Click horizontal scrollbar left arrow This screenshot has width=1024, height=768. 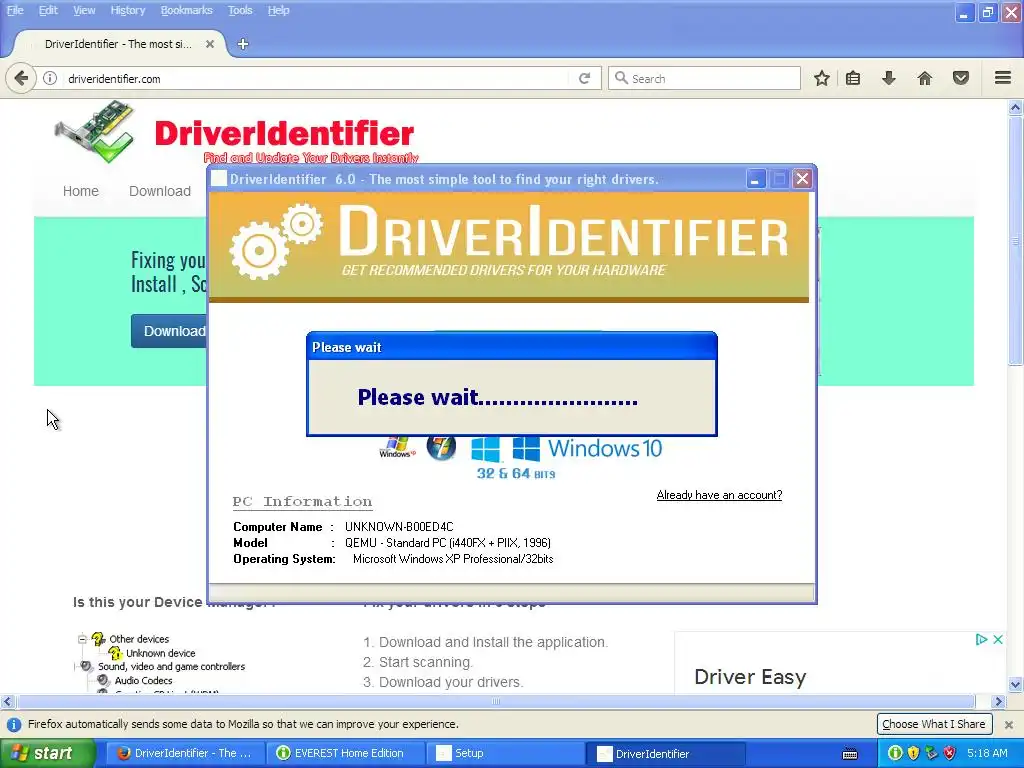tap(7, 702)
